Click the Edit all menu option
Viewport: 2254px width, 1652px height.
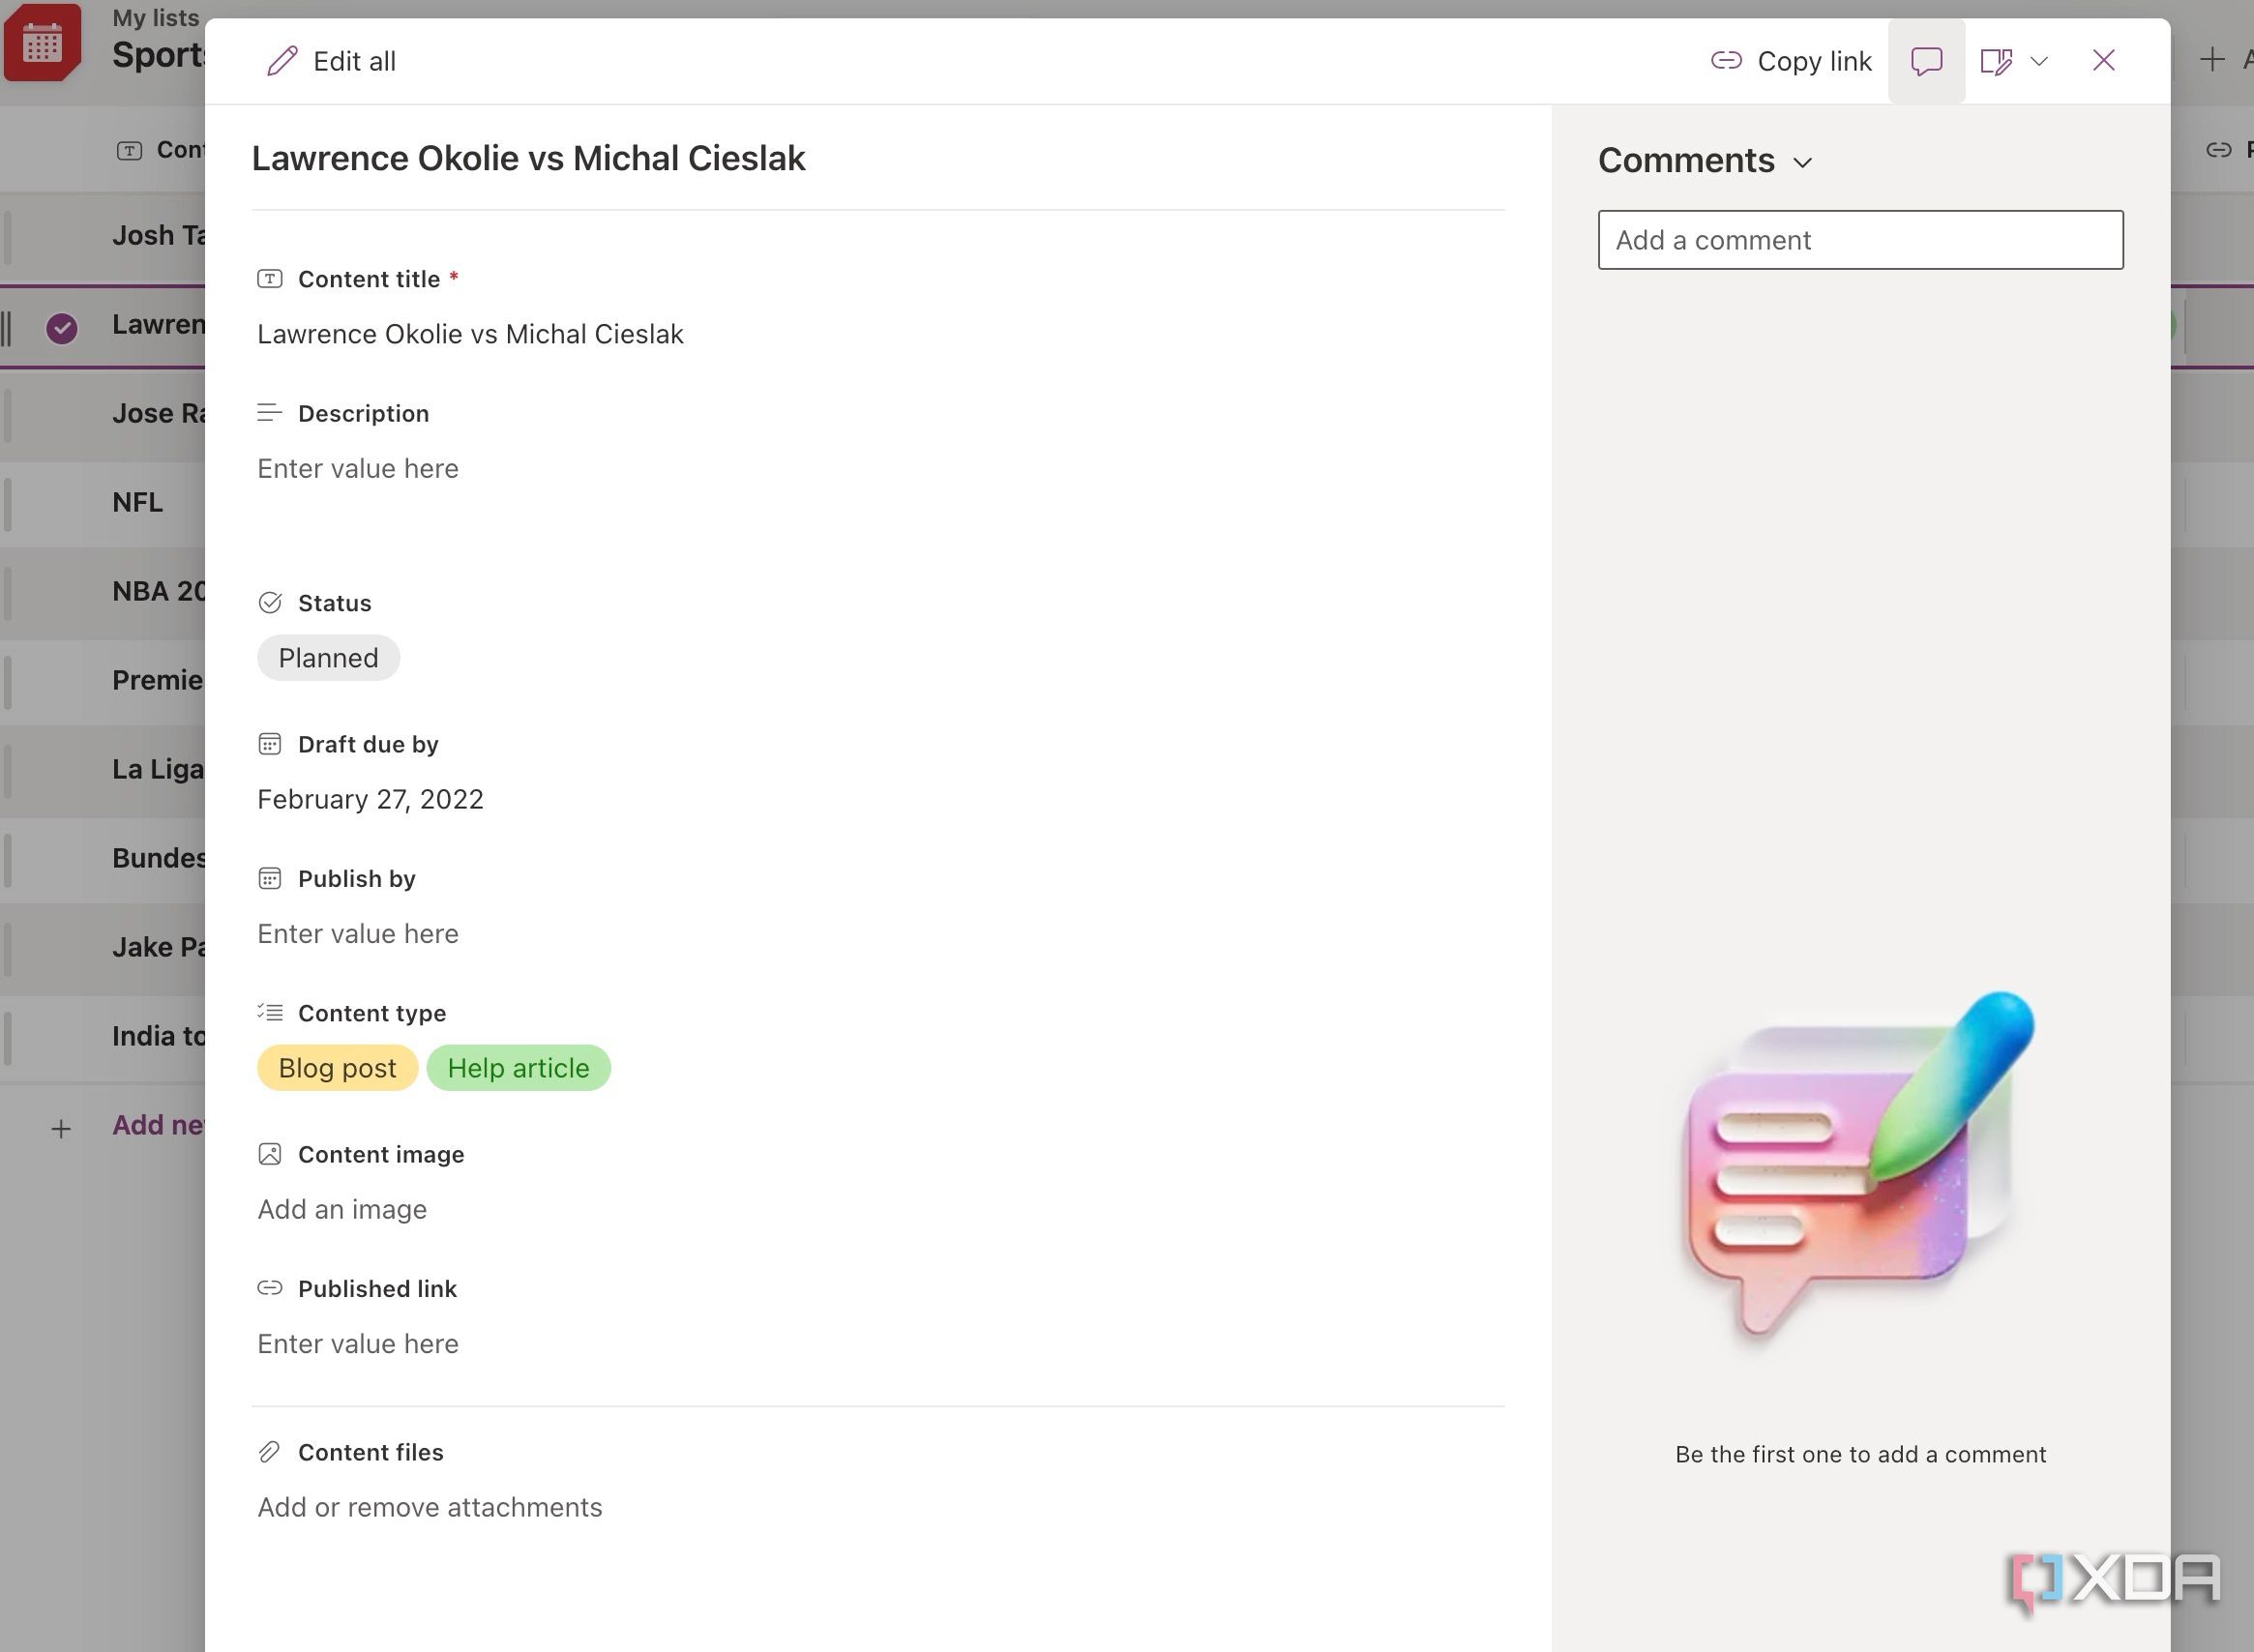point(330,61)
